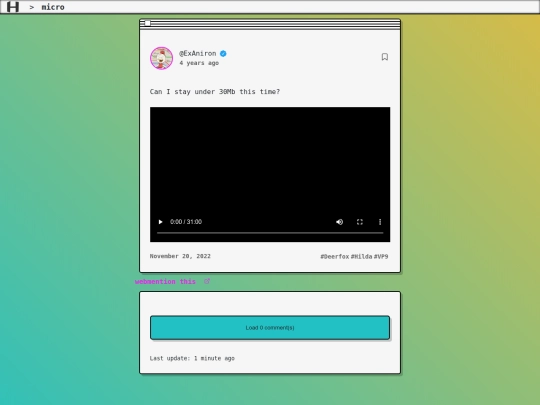Open the #VP9 hashtag
Viewport: 540px width, 405px height.
point(381,257)
